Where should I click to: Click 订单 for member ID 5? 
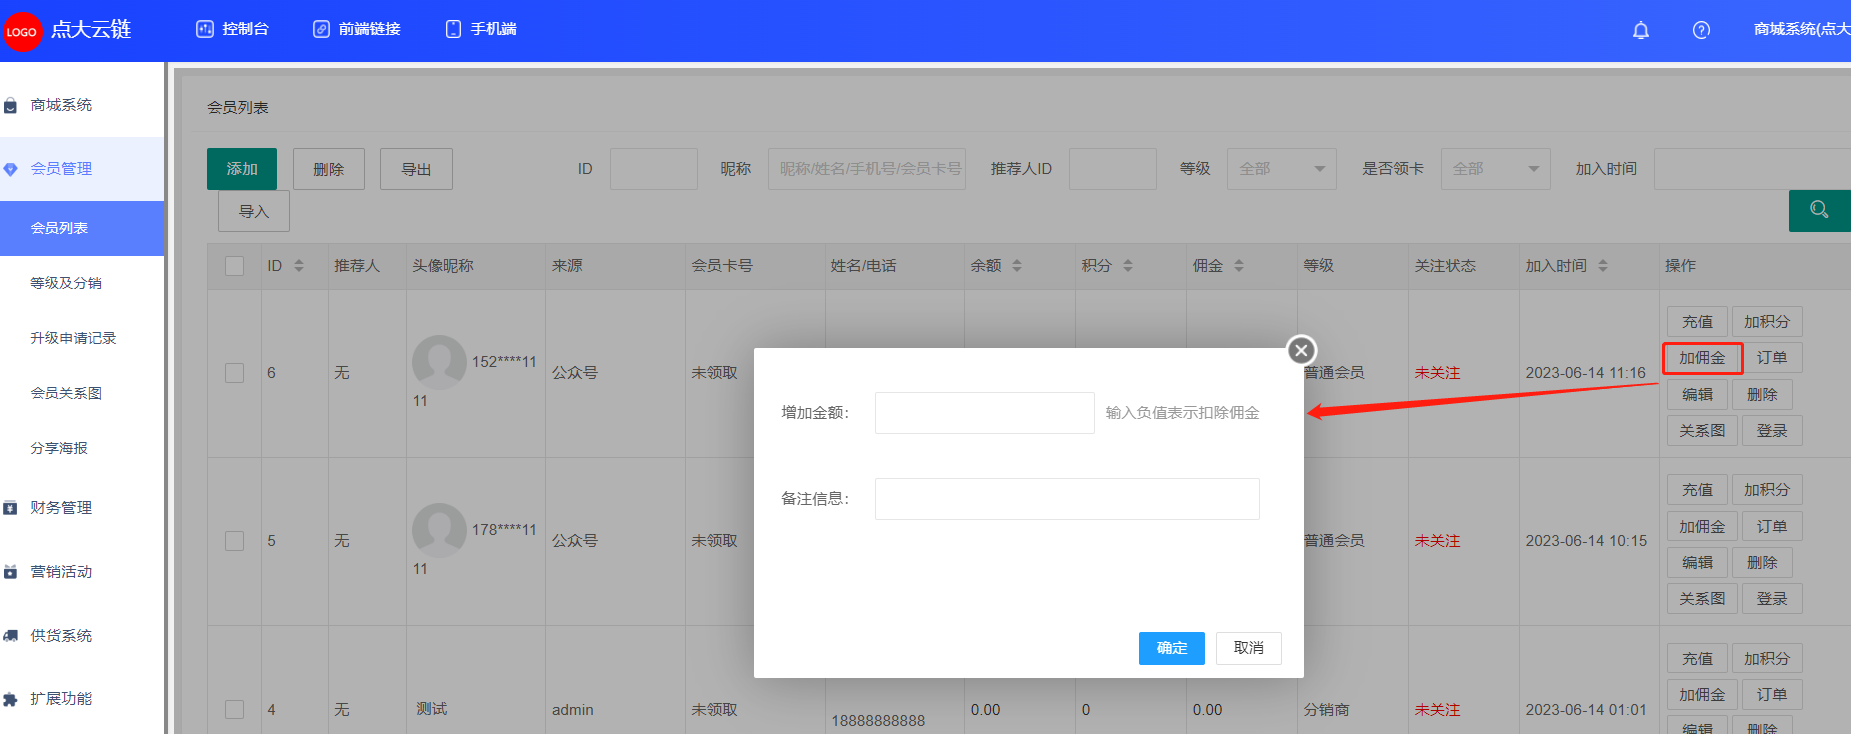pyautogui.click(x=1772, y=526)
